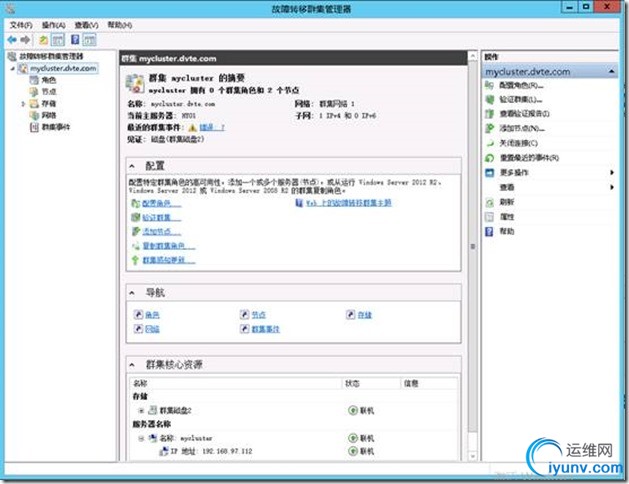This screenshot has width=629, height=484.
Task: Click the online status icon for 群集磁盘2
Action: [x=353, y=411]
